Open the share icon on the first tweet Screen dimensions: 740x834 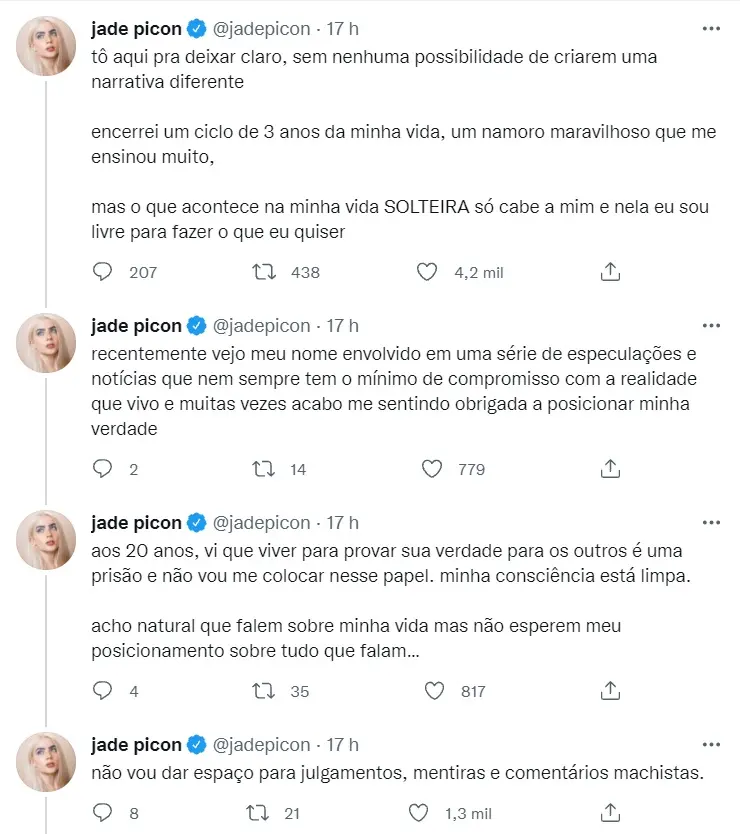pyautogui.click(x=609, y=271)
